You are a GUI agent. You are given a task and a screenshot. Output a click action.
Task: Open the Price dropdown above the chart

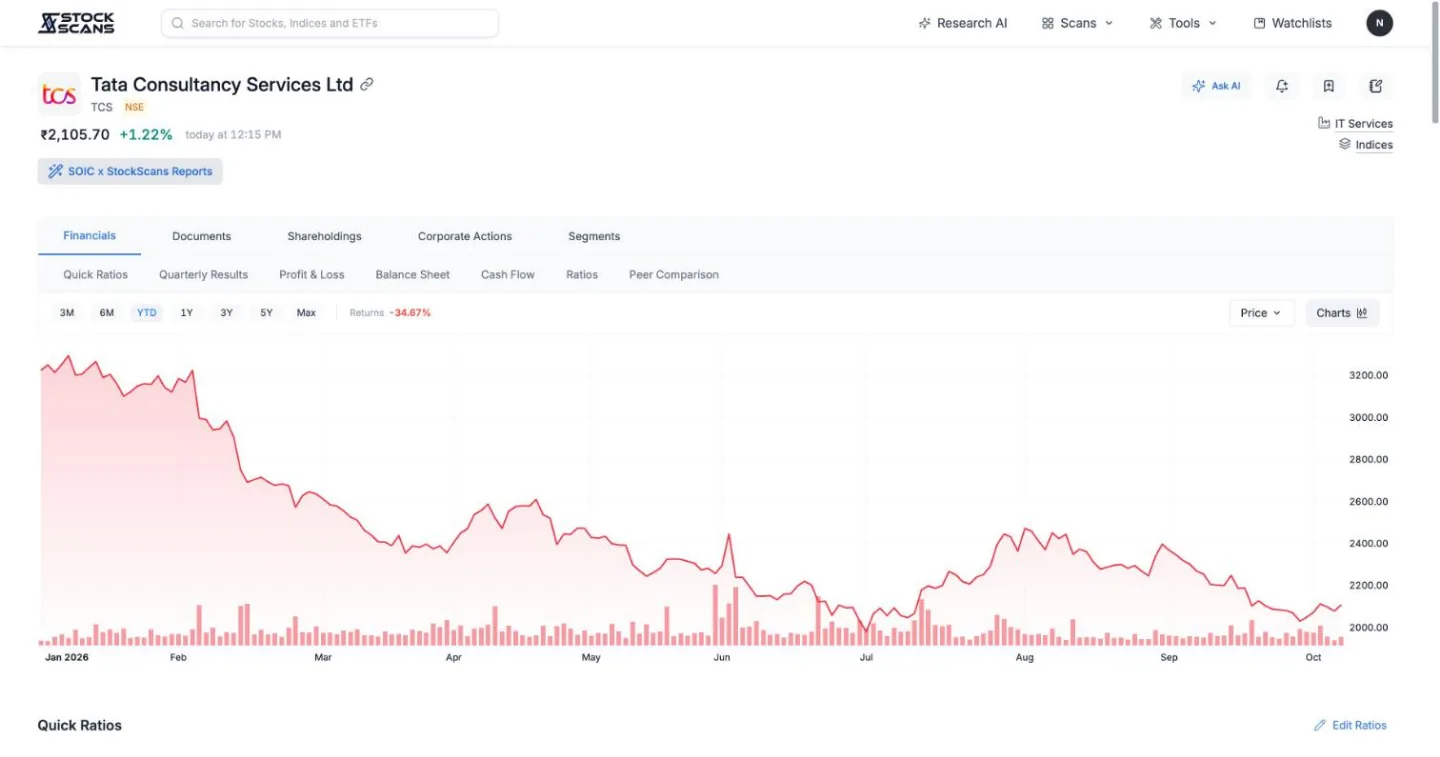click(1261, 313)
